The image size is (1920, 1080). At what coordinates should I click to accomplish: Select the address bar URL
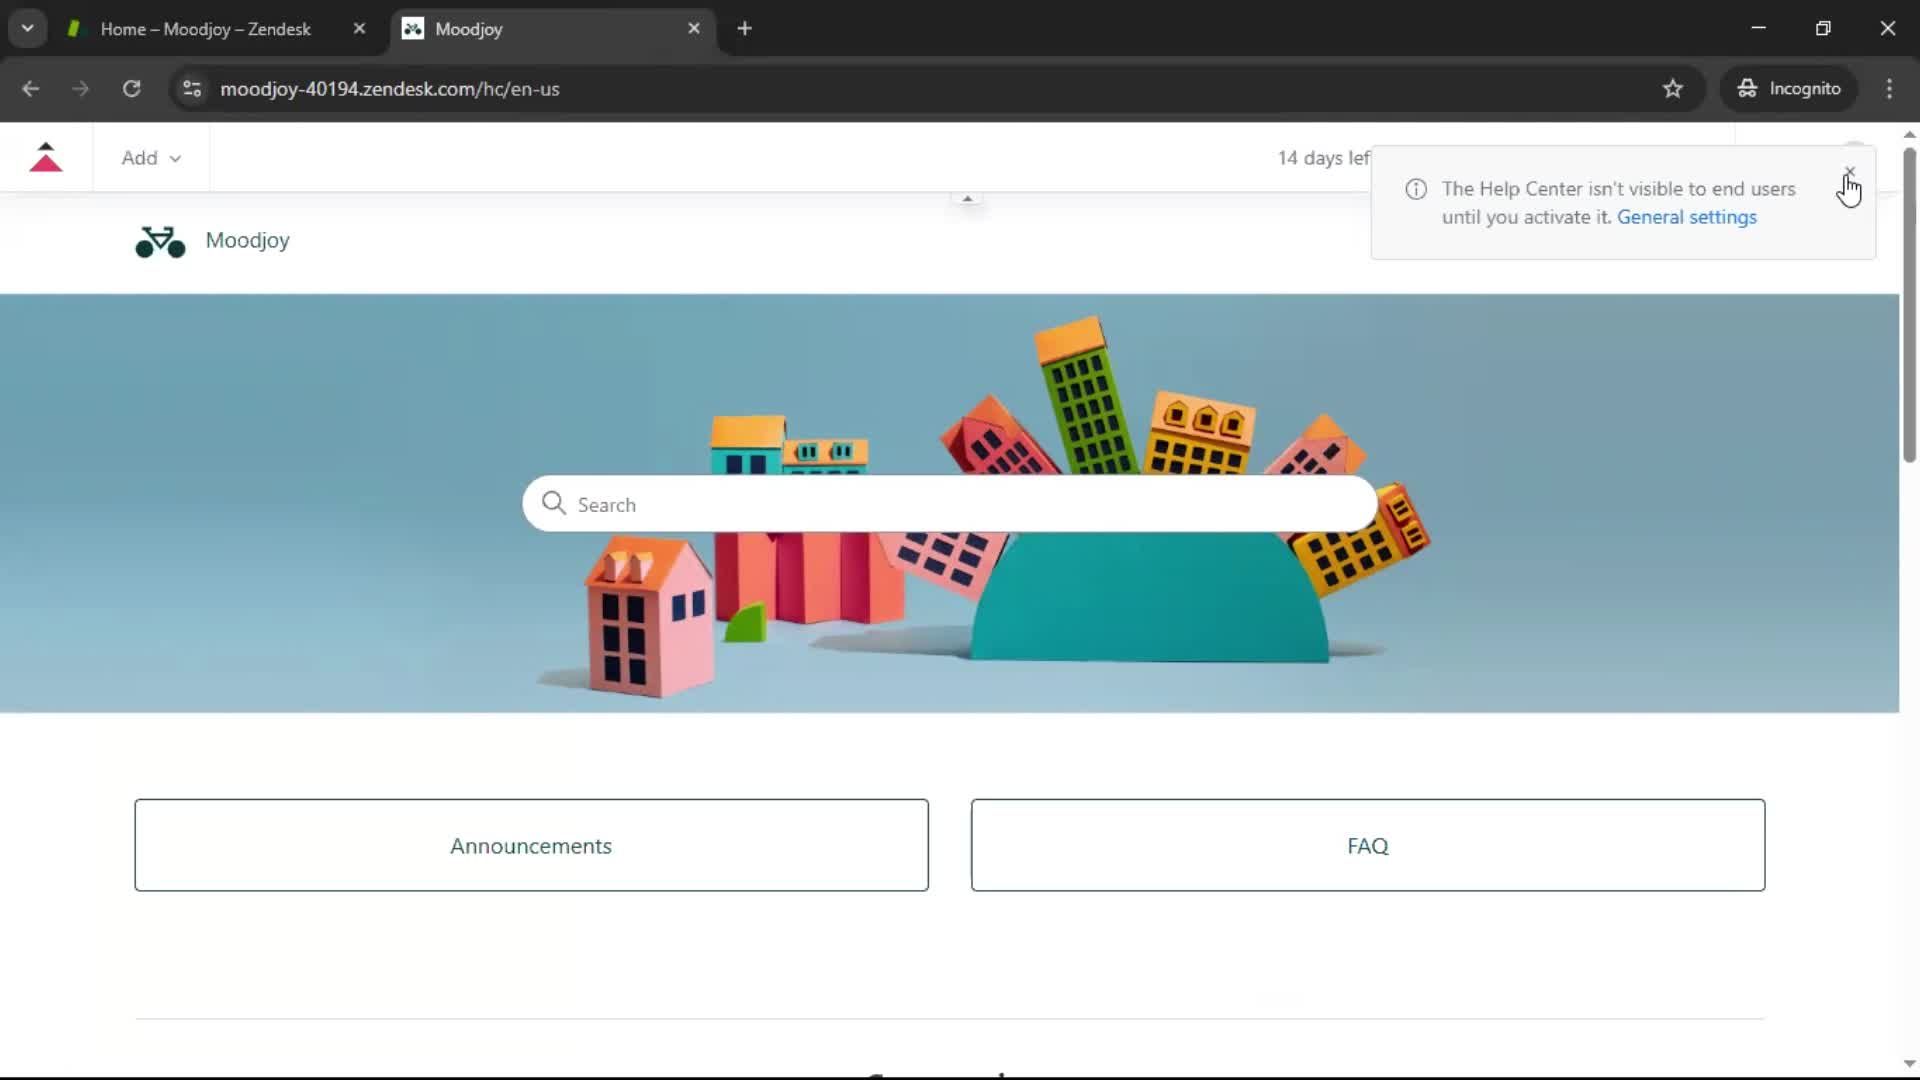(x=390, y=89)
